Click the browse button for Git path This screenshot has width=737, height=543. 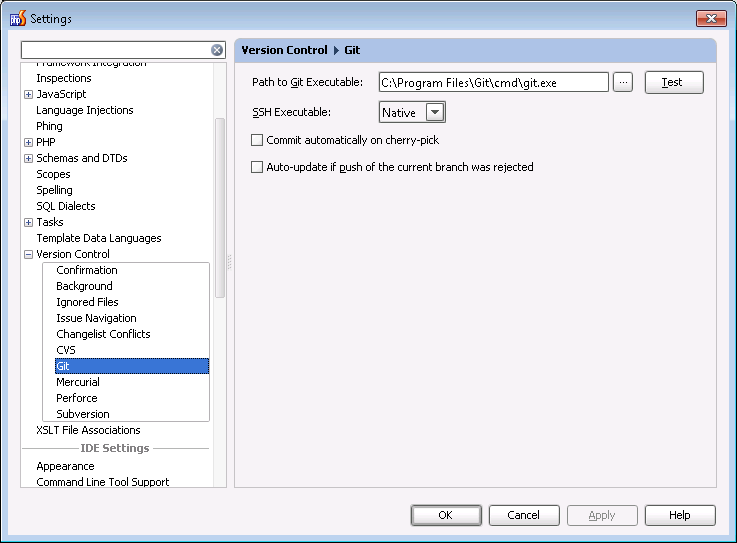click(x=623, y=82)
